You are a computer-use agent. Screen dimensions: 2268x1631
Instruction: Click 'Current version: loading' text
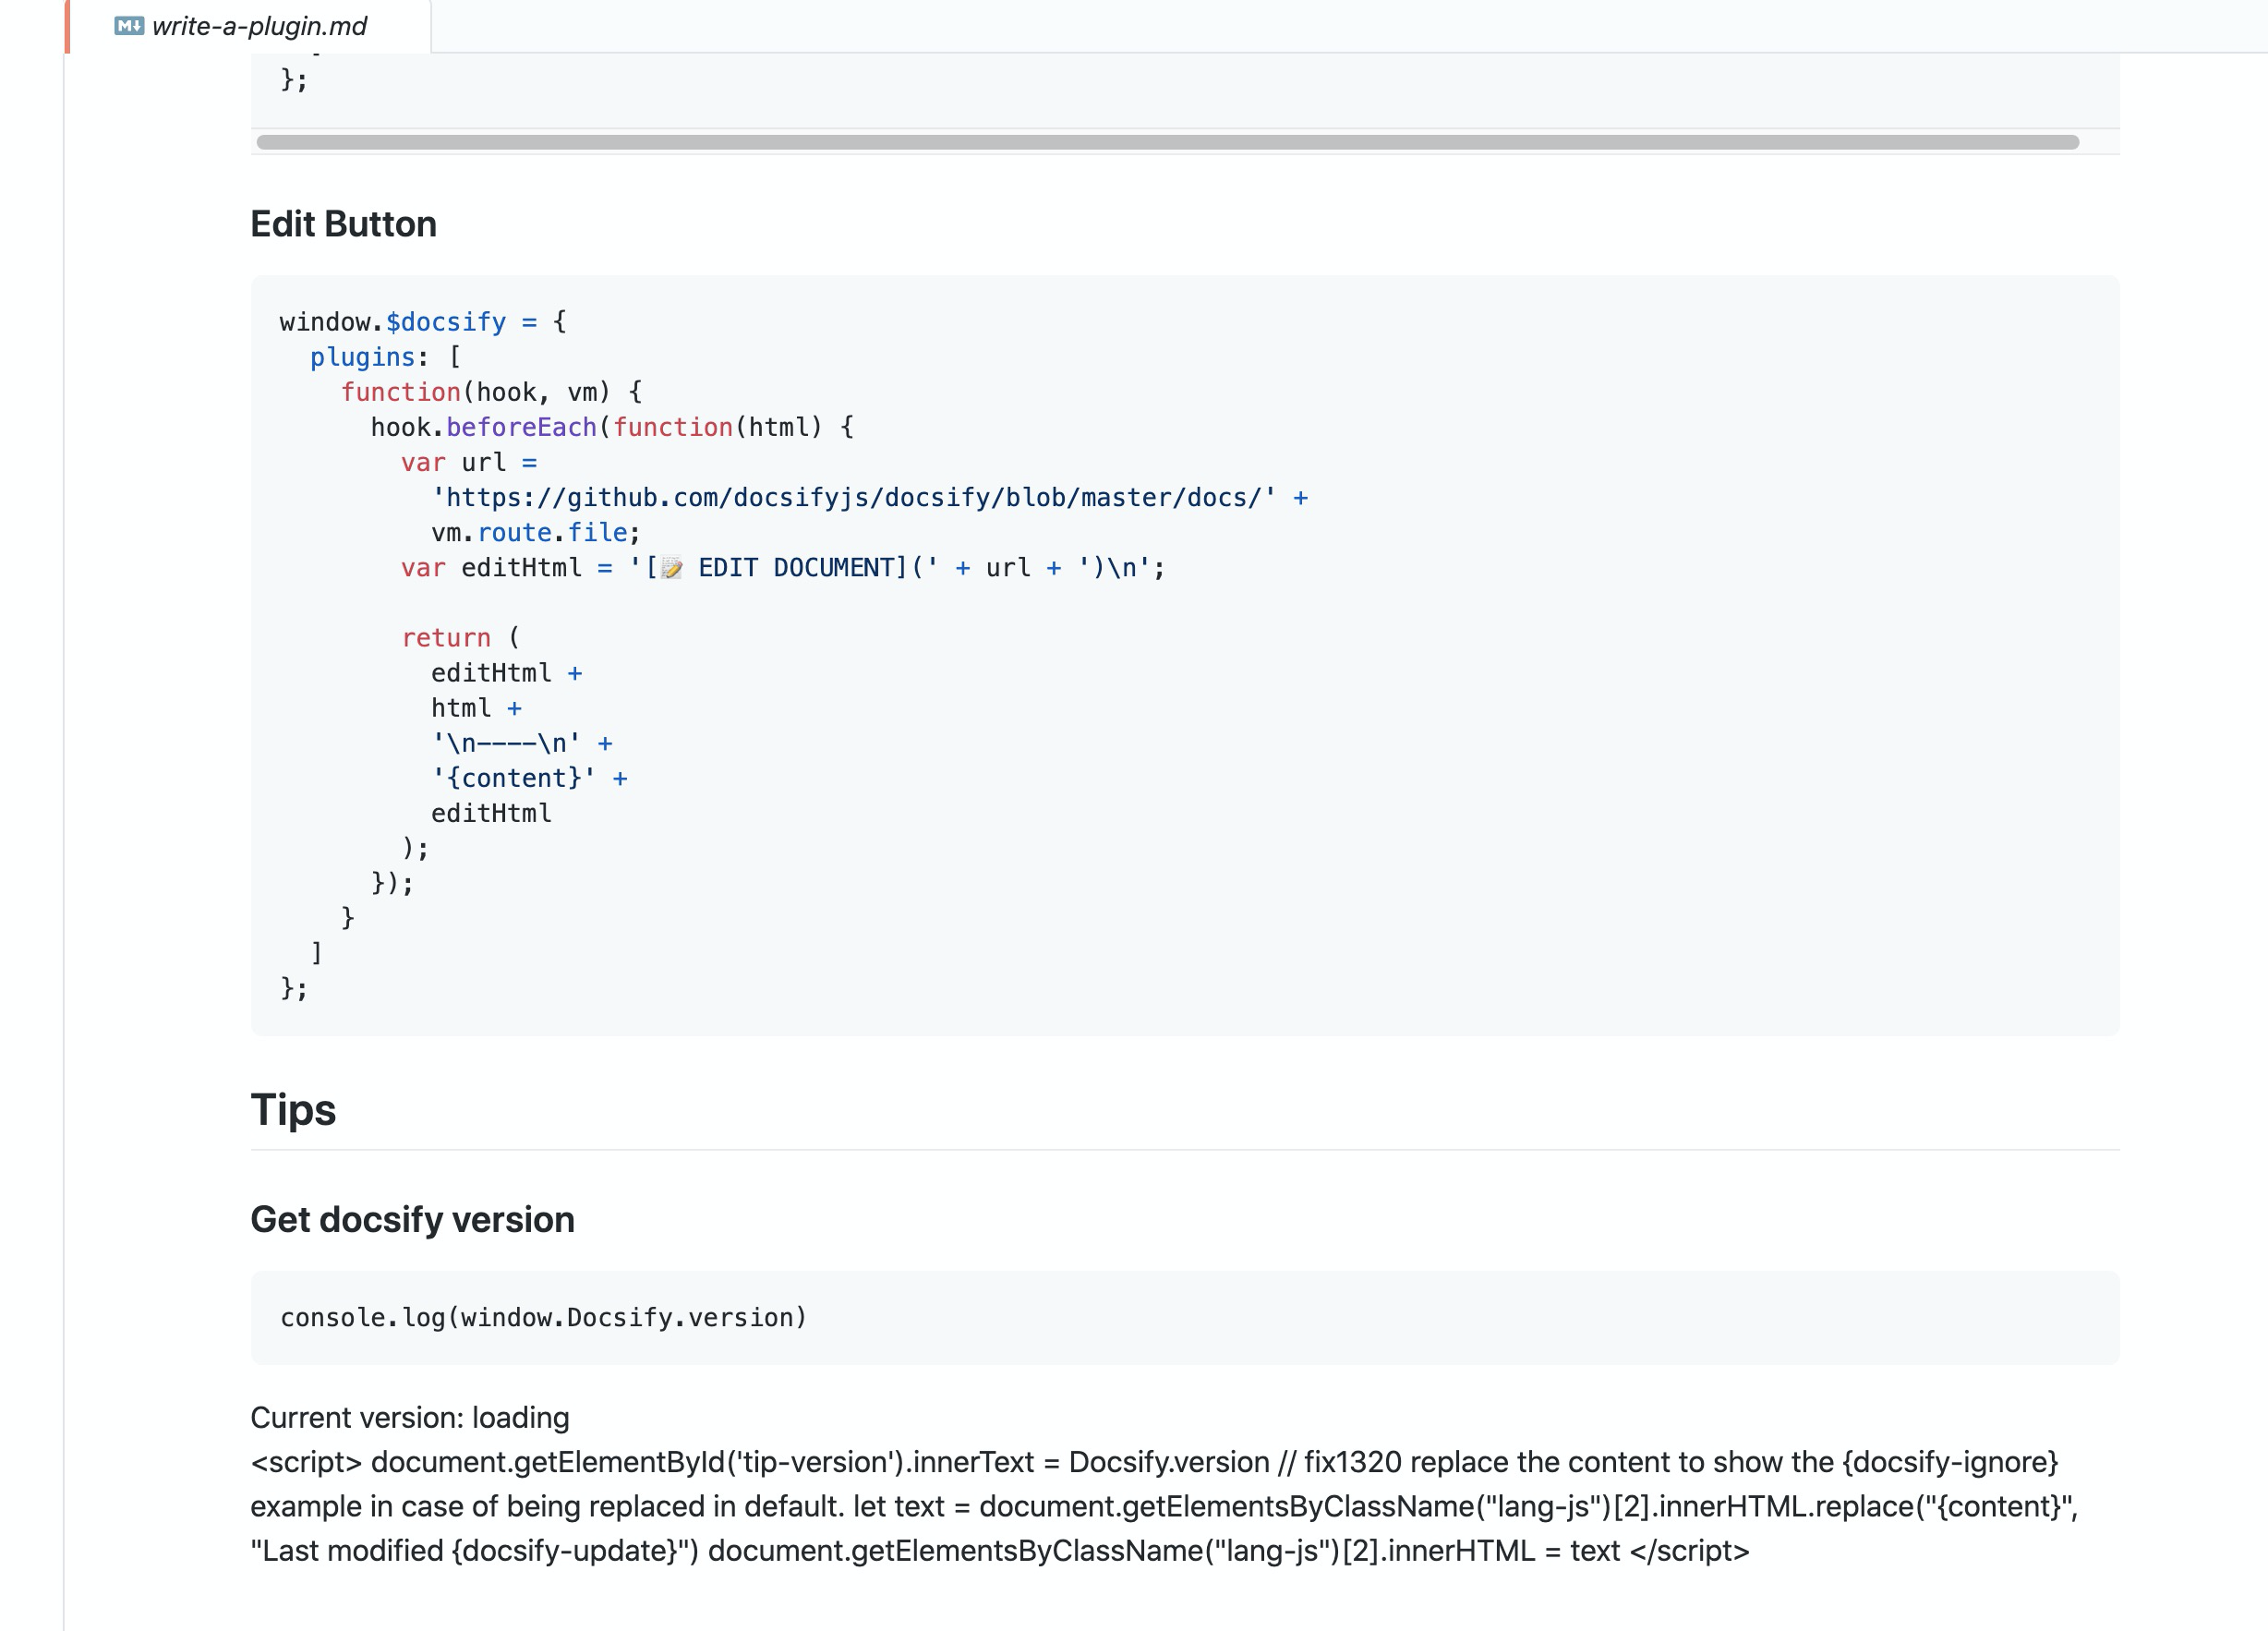[x=410, y=1418]
